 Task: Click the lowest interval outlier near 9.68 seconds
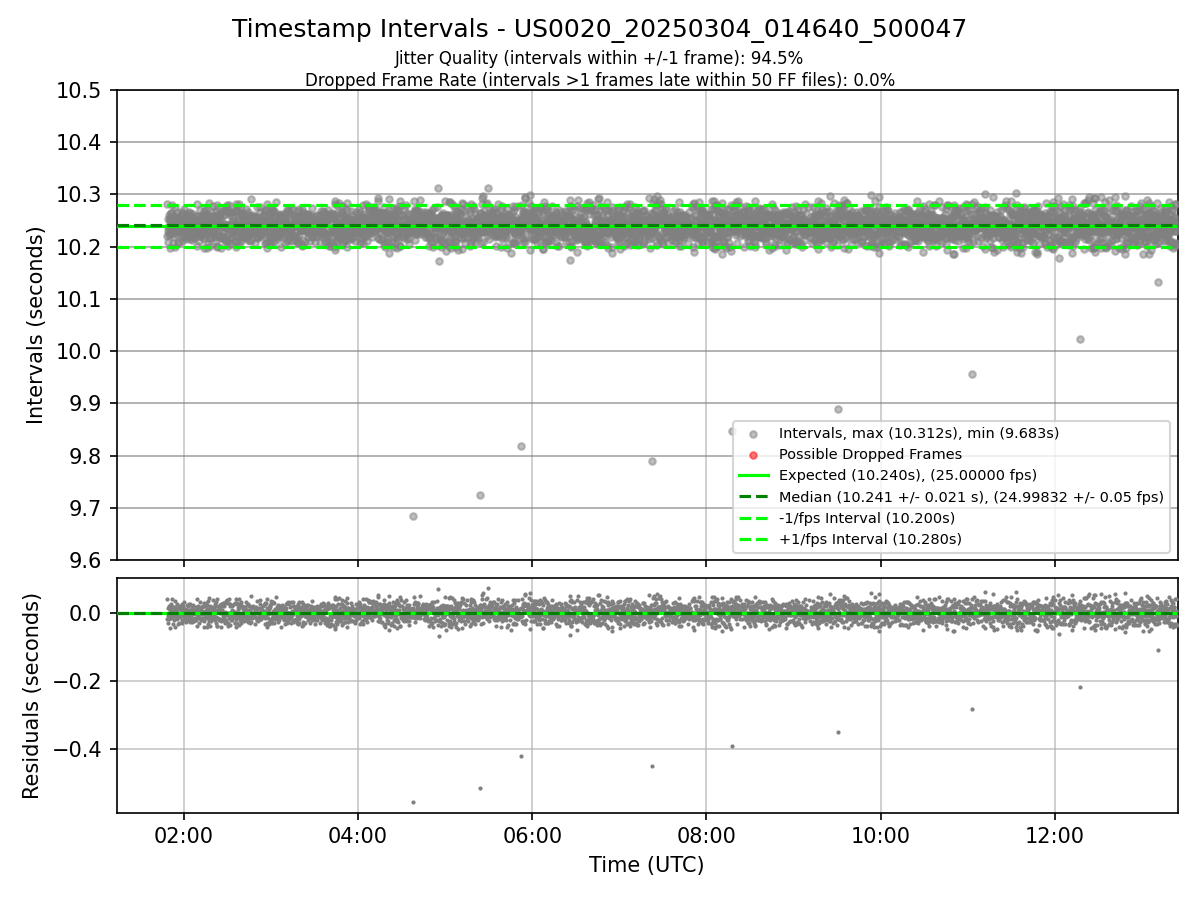[413, 516]
